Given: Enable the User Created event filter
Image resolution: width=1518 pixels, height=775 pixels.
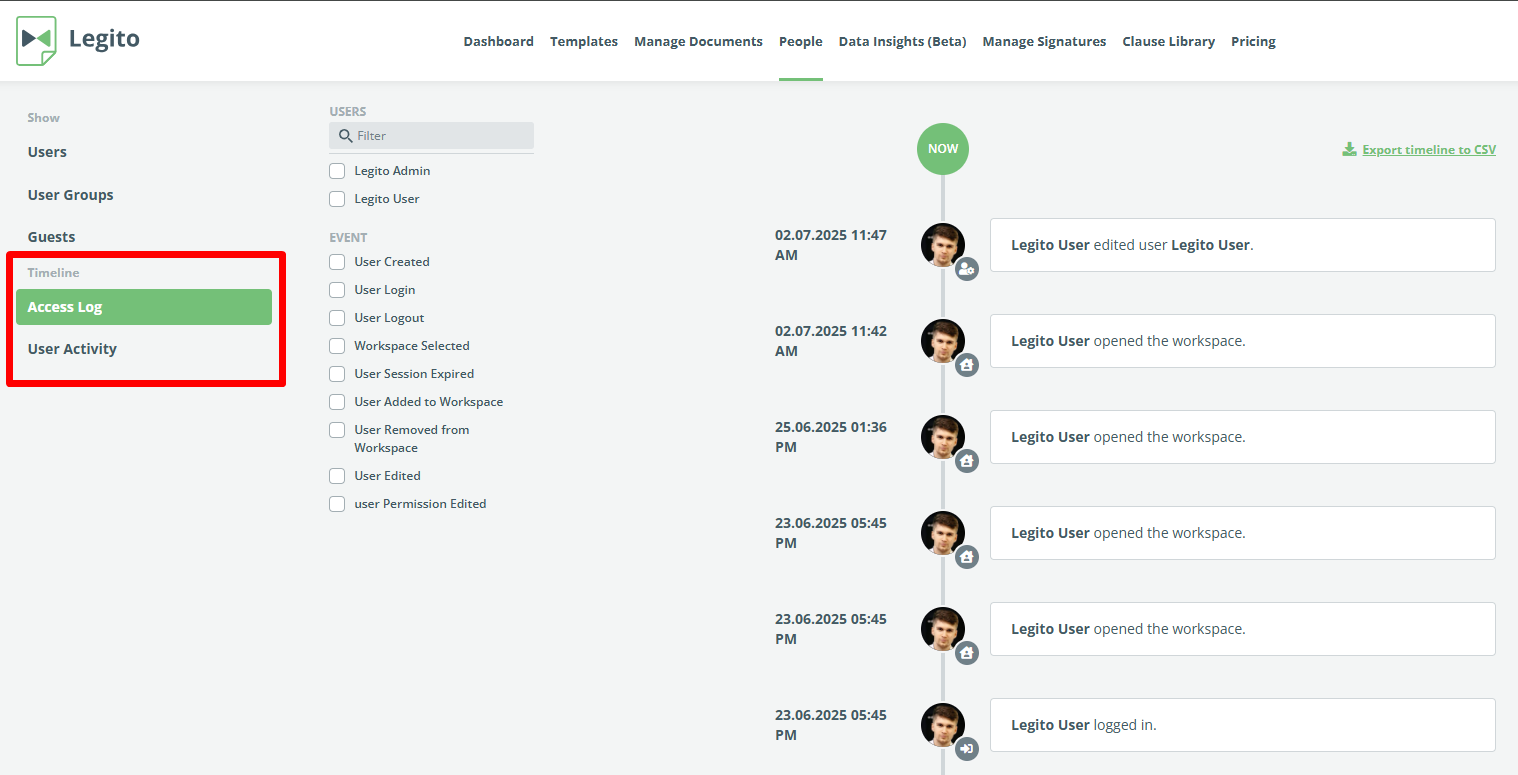Looking at the screenshot, I should (337, 262).
